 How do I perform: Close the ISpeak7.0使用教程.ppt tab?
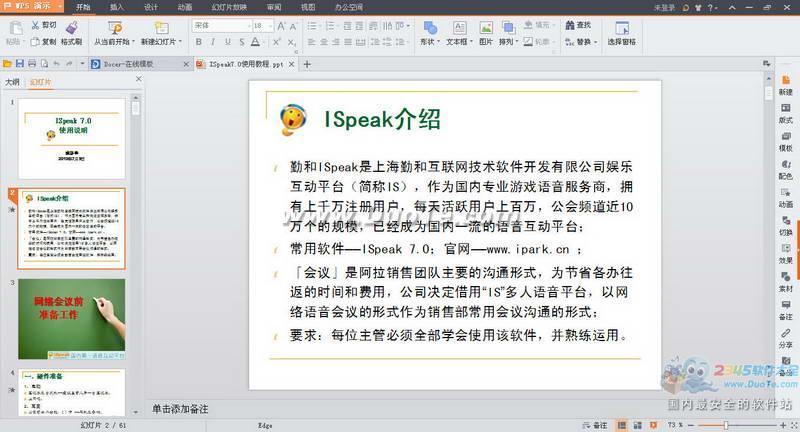coord(291,64)
